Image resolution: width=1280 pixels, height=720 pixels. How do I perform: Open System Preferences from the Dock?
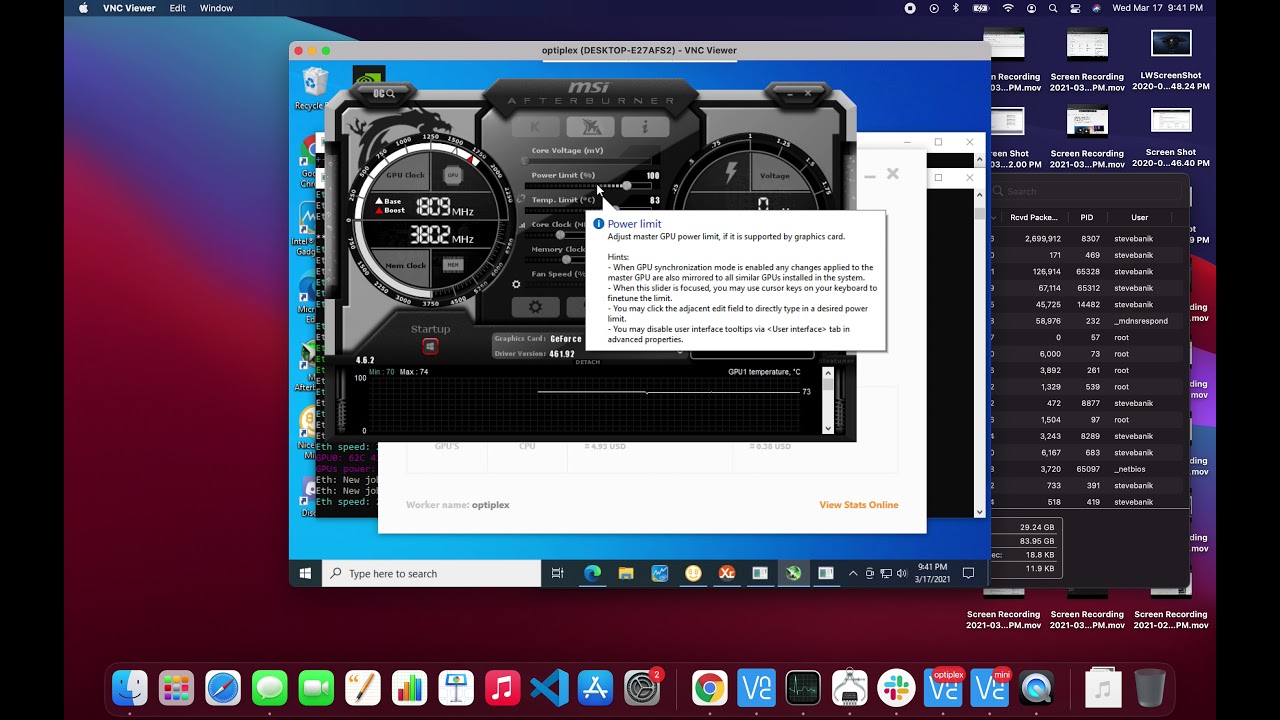click(x=642, y=688)
